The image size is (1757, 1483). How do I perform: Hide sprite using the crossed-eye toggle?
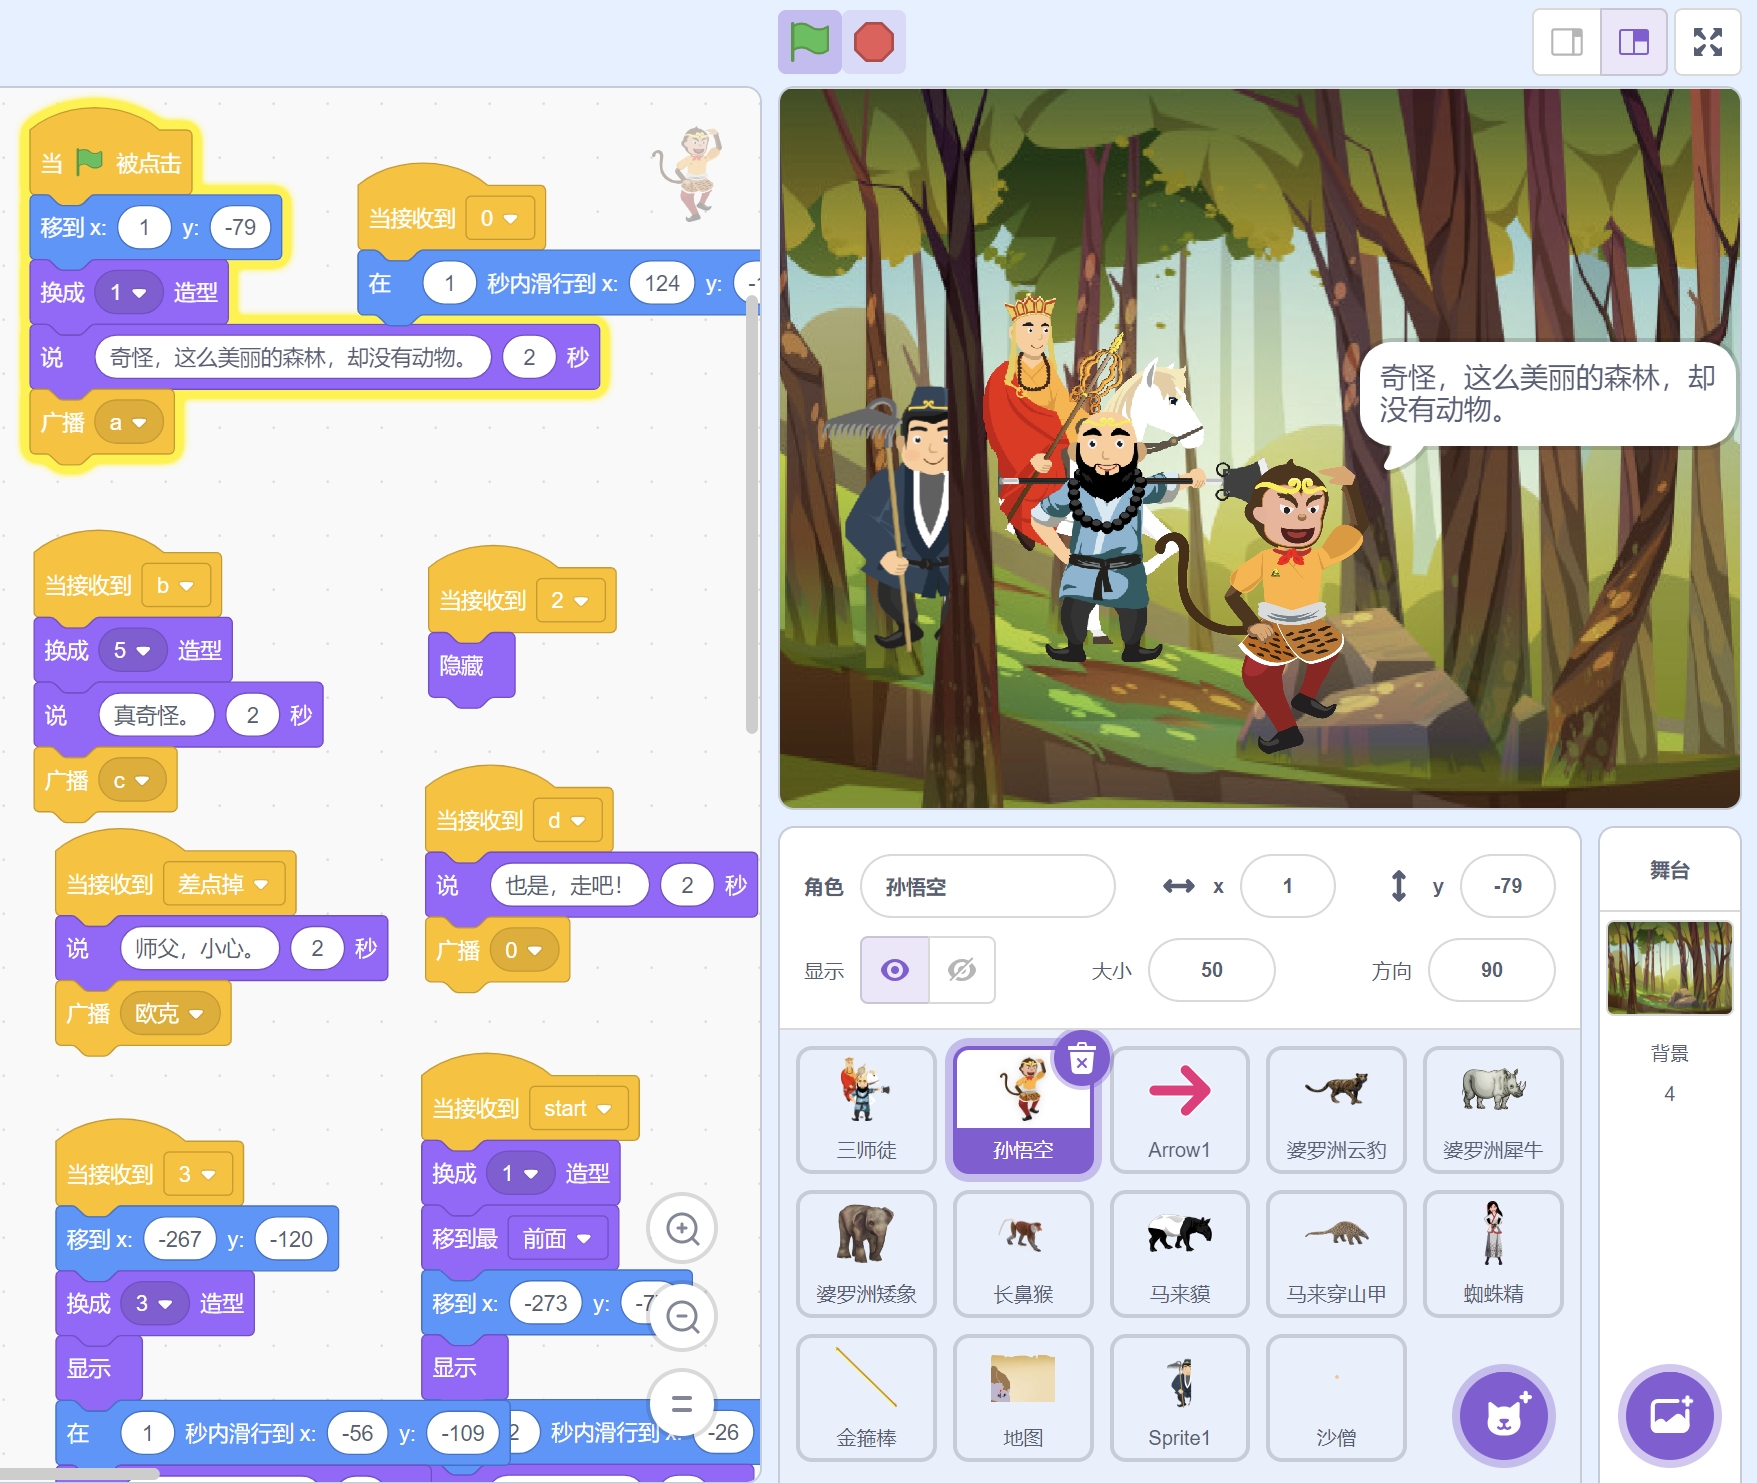pyautogui.click(x=961, y=970)
